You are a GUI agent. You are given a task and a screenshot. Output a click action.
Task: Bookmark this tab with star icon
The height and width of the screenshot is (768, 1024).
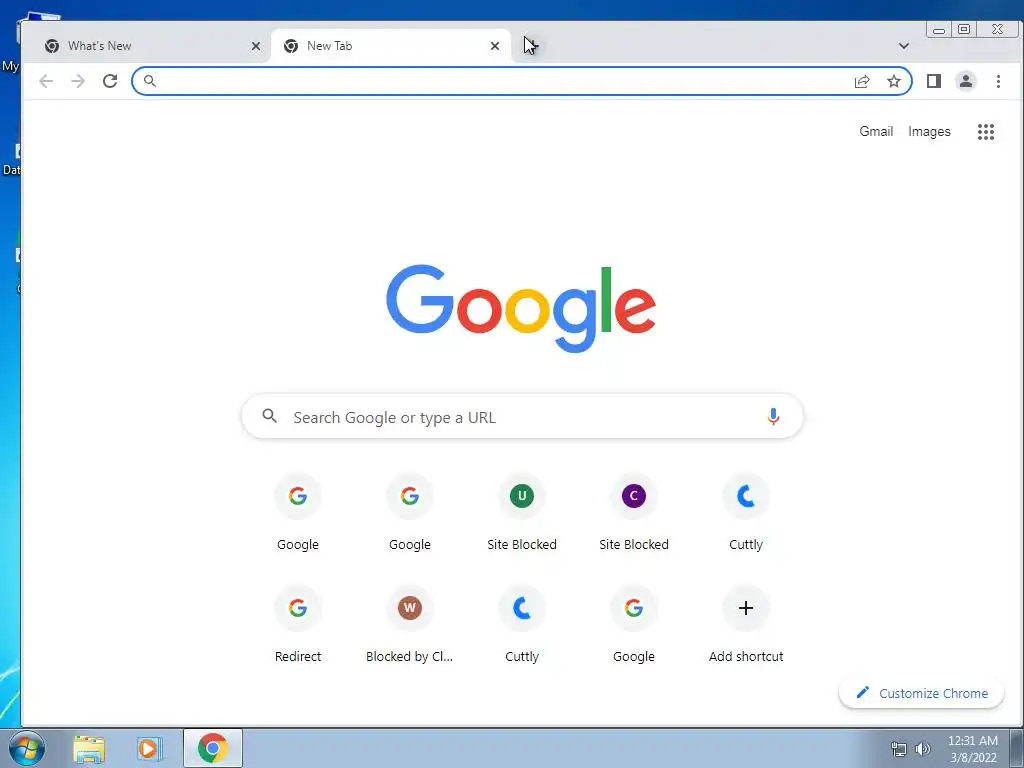coord(893,81)
